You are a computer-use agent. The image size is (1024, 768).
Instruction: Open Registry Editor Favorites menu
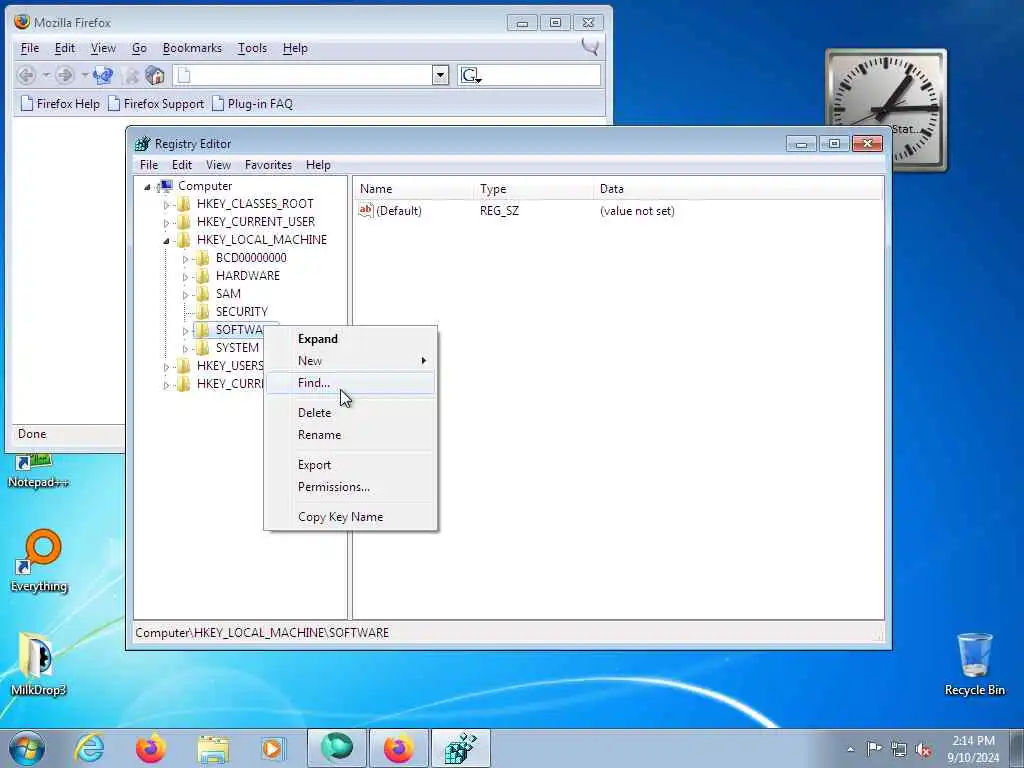(x=268, y=165)
